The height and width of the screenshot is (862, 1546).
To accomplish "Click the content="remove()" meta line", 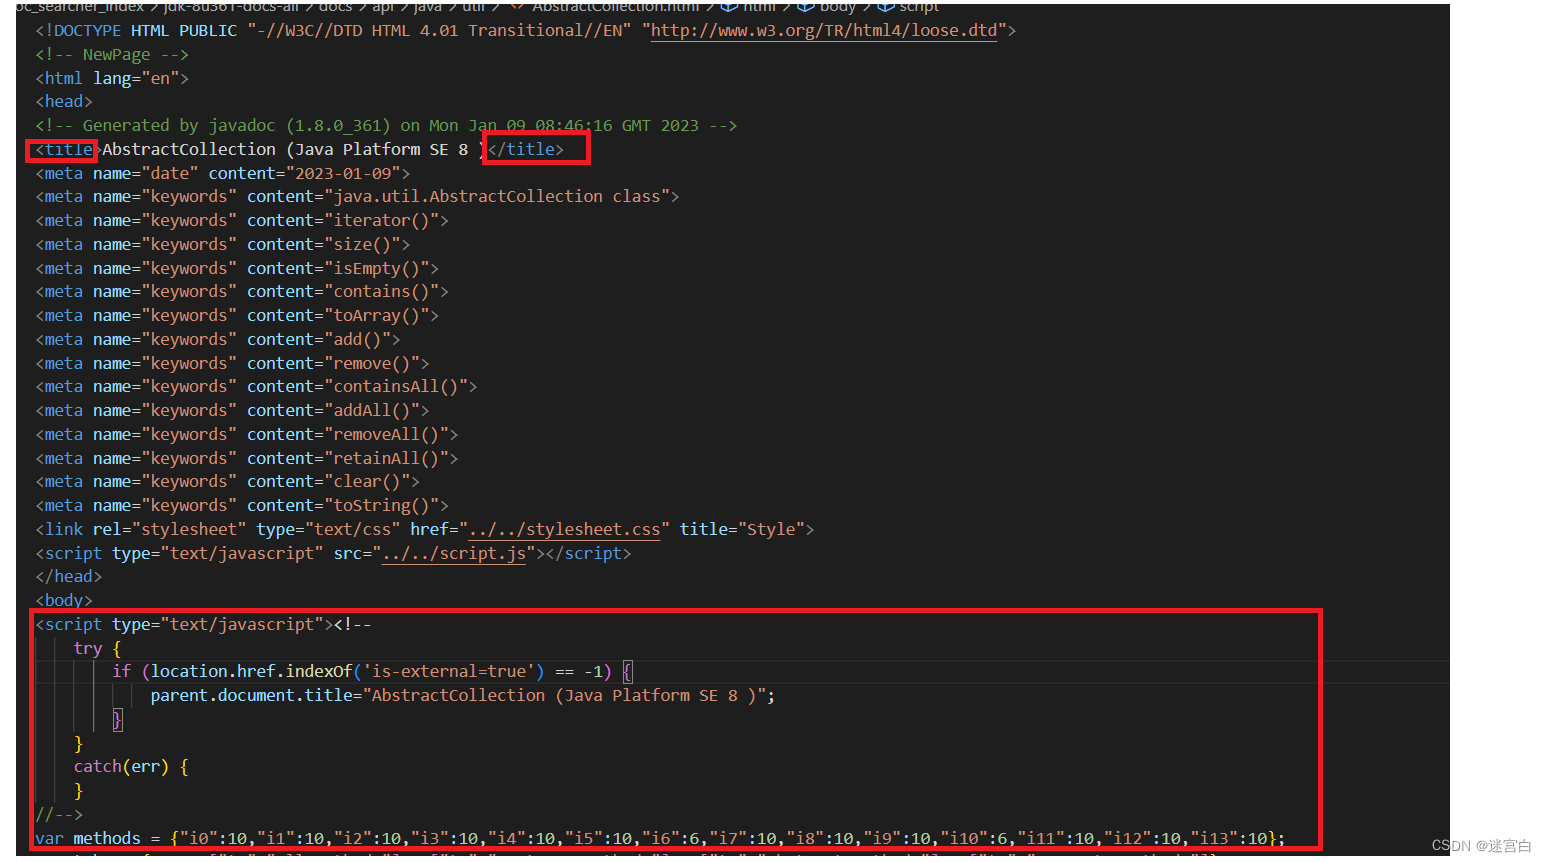I will [x=232, y=363].
